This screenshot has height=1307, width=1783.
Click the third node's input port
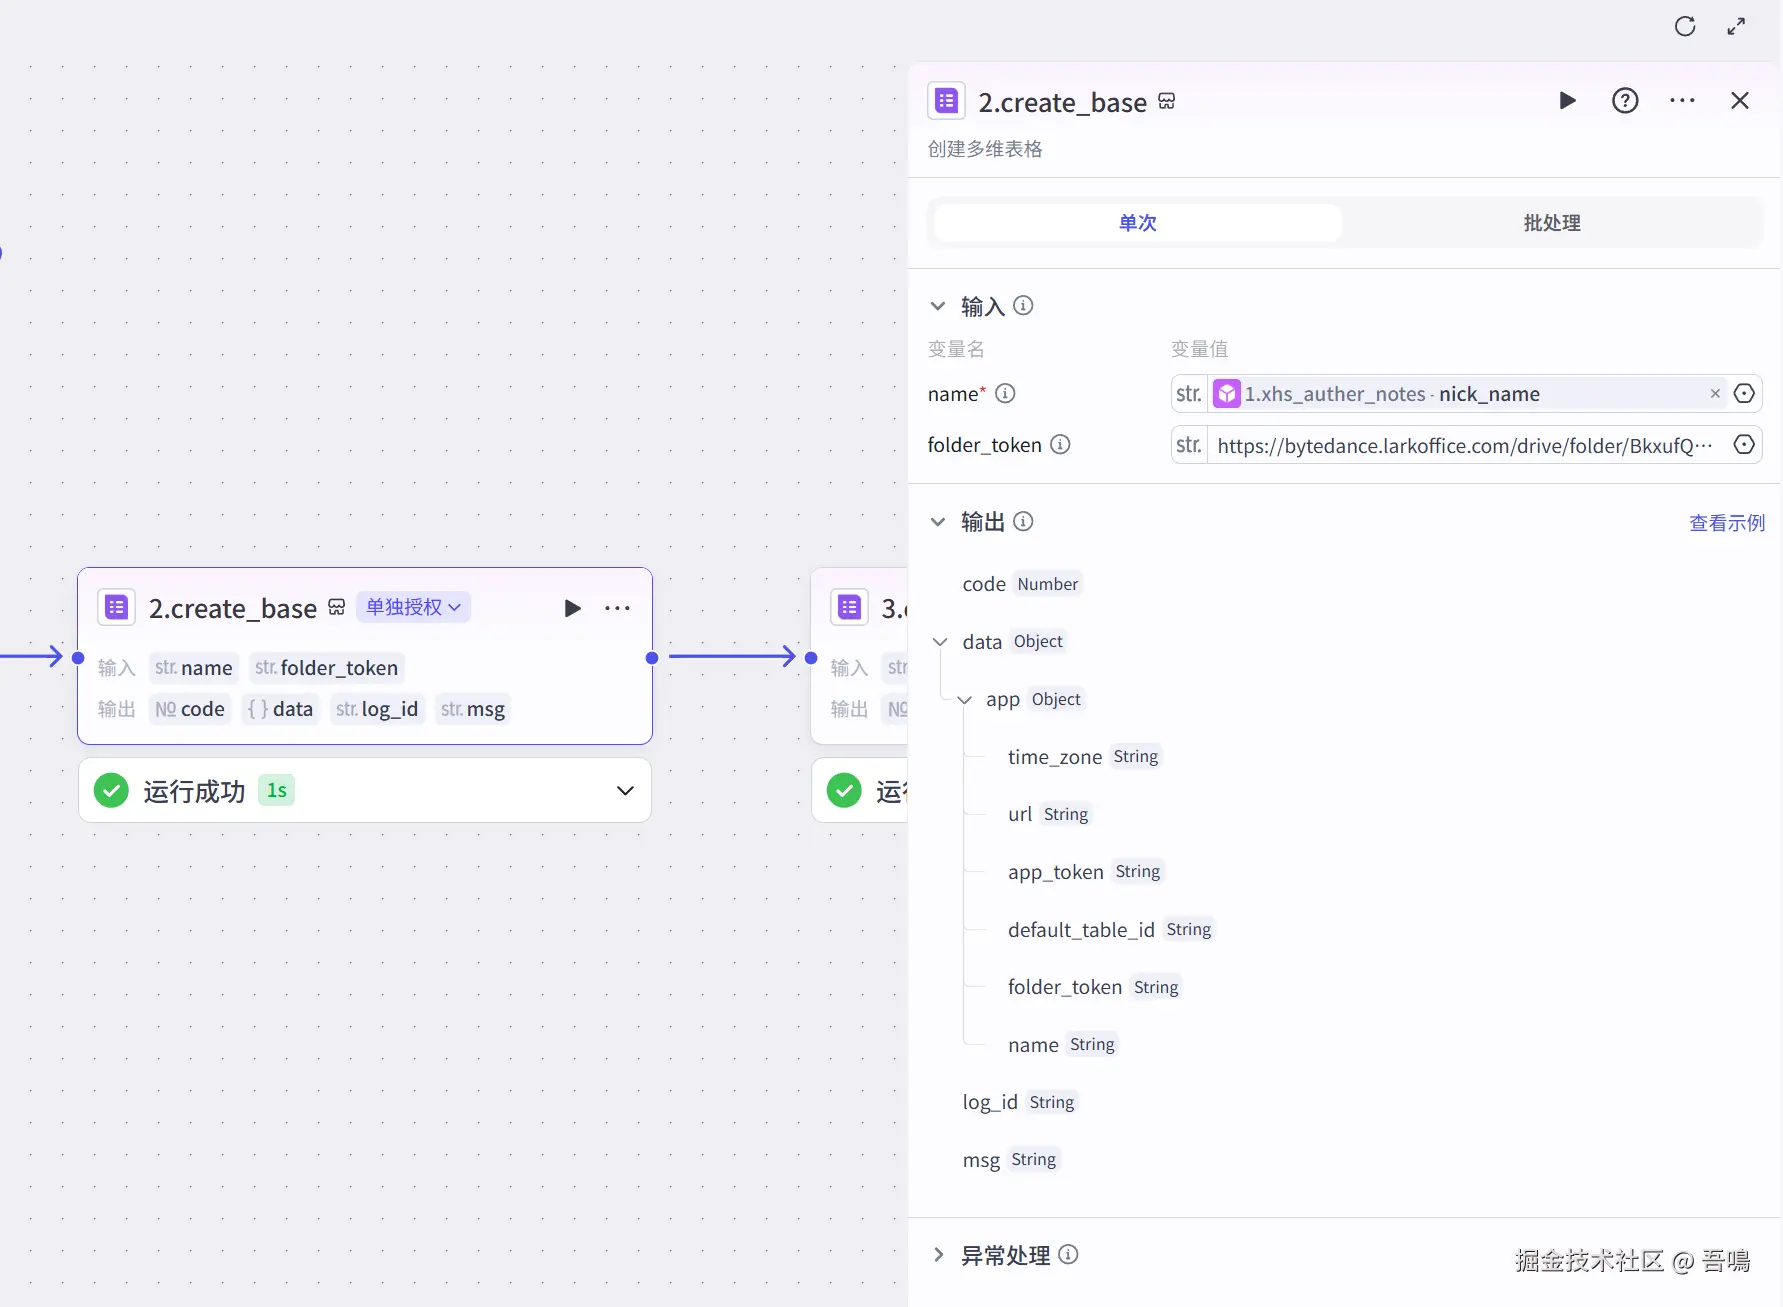pos(811,657)
